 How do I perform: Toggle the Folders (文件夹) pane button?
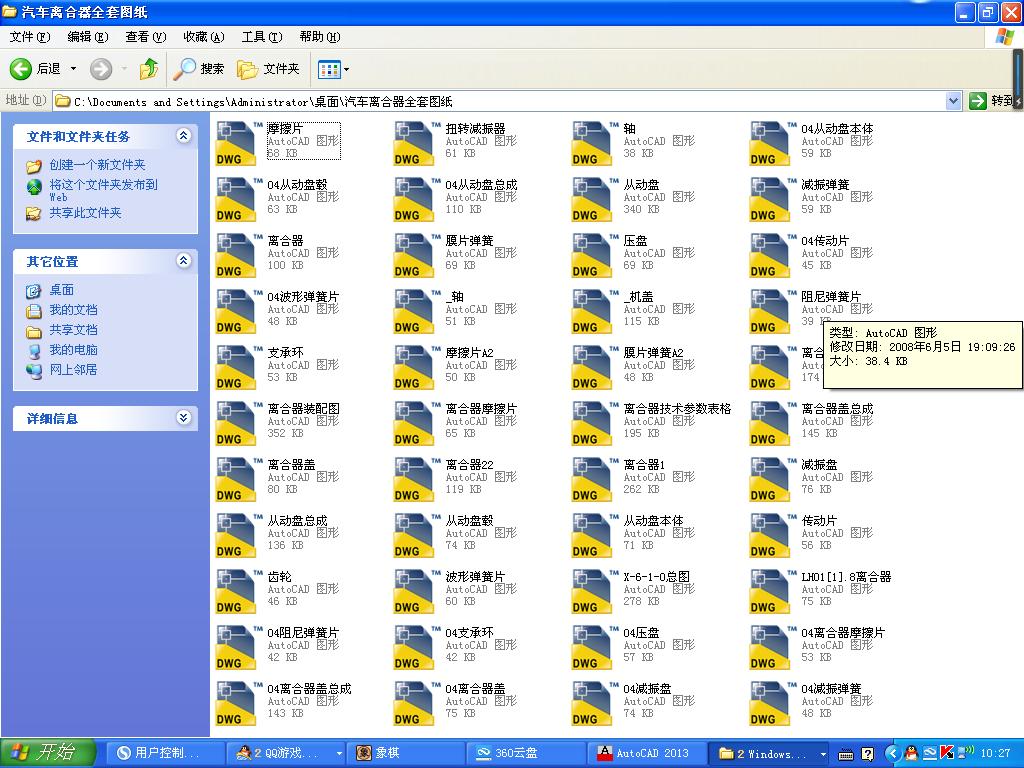tap(268, 69)
